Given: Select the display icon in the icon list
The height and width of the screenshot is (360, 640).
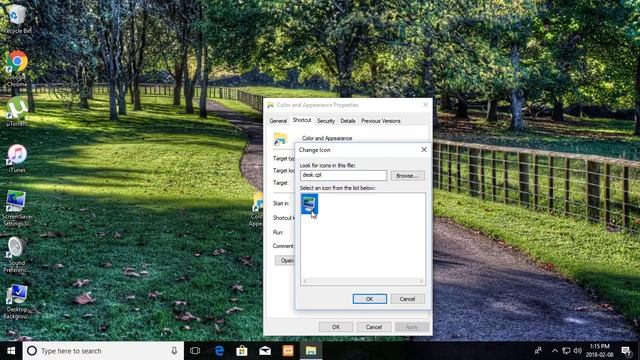Looking at the screenshot, I should click(x=309, y=204).
